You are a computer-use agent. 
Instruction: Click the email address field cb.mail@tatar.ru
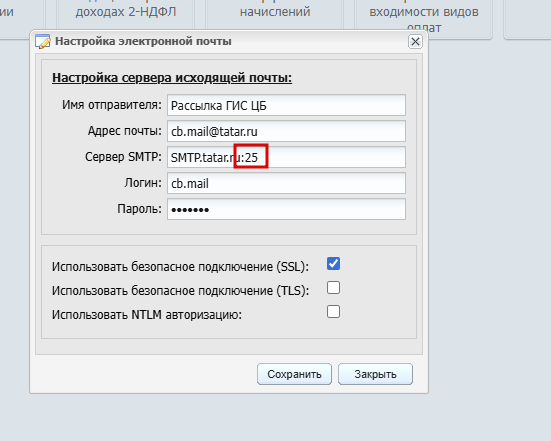click(x=286, y=131)
